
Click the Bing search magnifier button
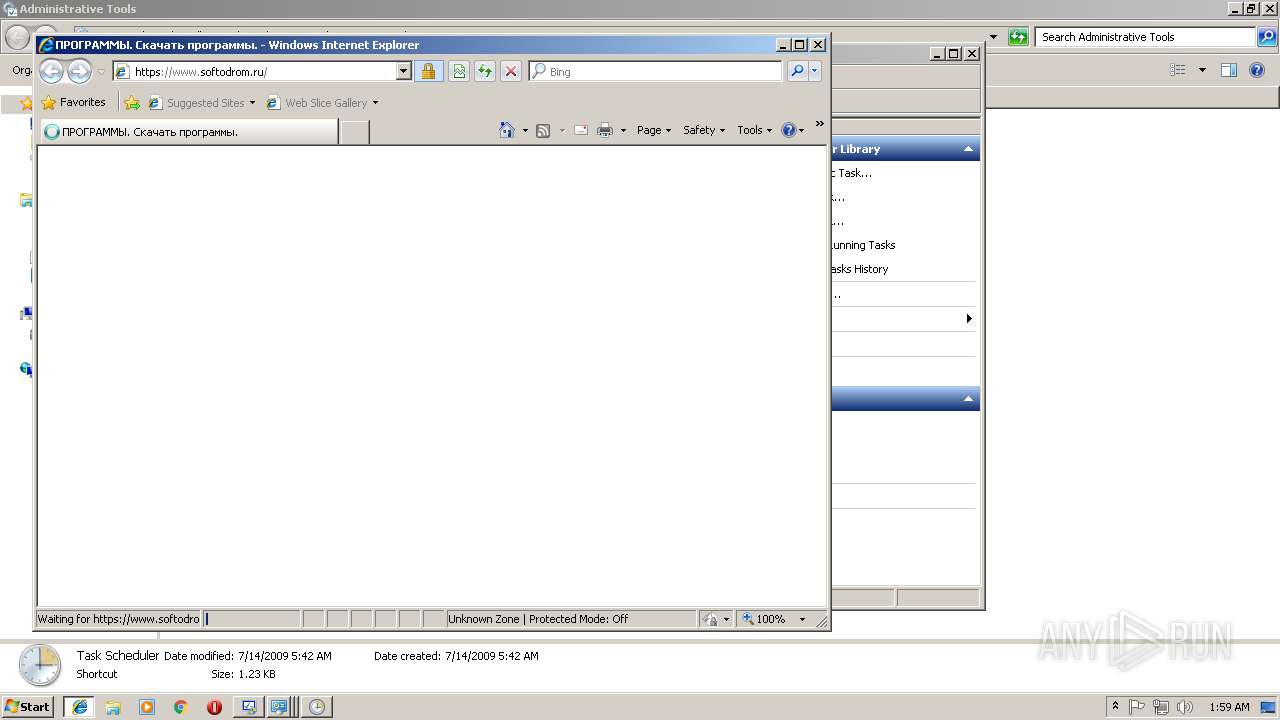click(x=797, y=71)
